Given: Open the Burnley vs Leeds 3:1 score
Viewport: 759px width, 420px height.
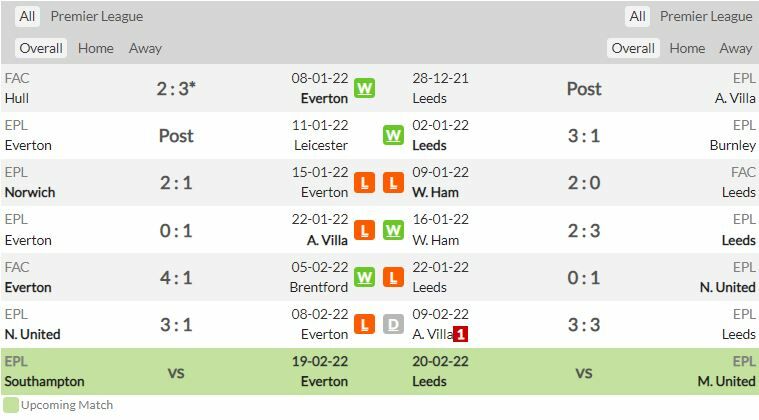Looking at the screenshot, I should [584, 135].
